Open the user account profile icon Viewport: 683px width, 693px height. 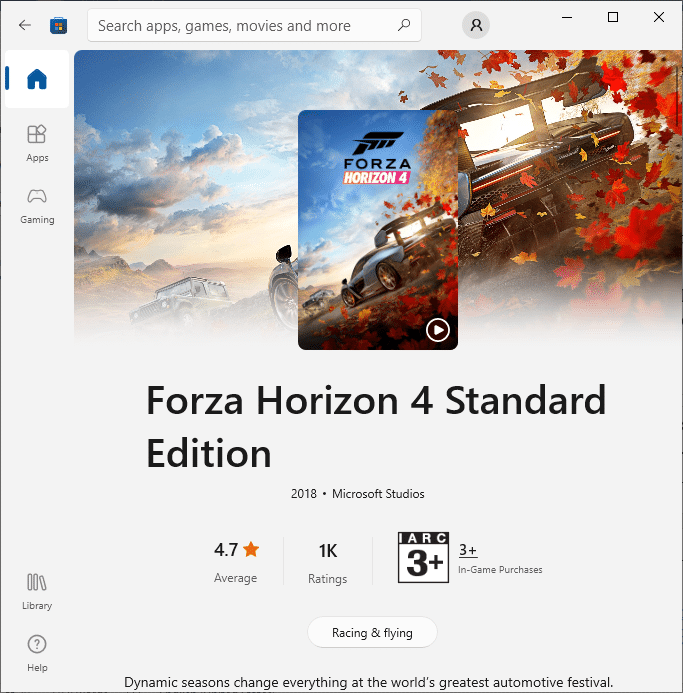coord(476,25)
